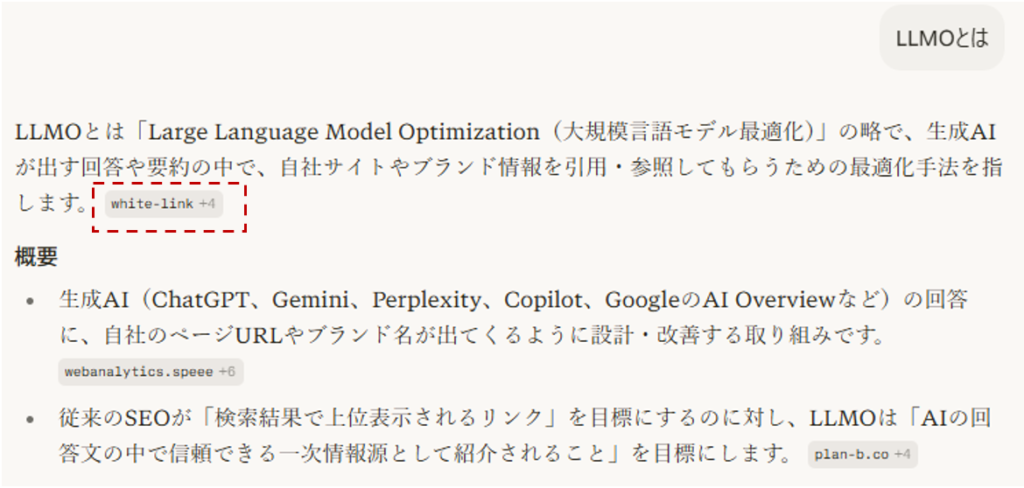This screenshot has width=1024, height=488.
Task: Expand the +4 sources beside plan-b.co
Action: point(902,455)
